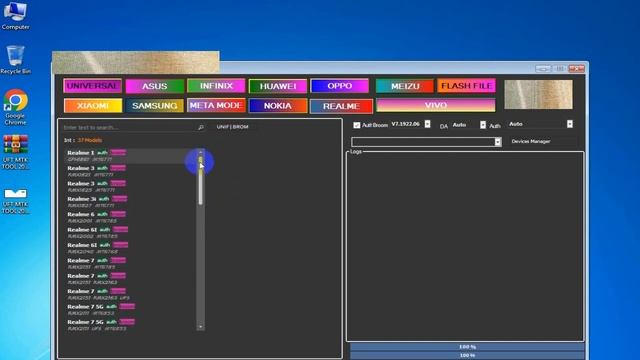Open Devices Manager

tap(531, 141)
